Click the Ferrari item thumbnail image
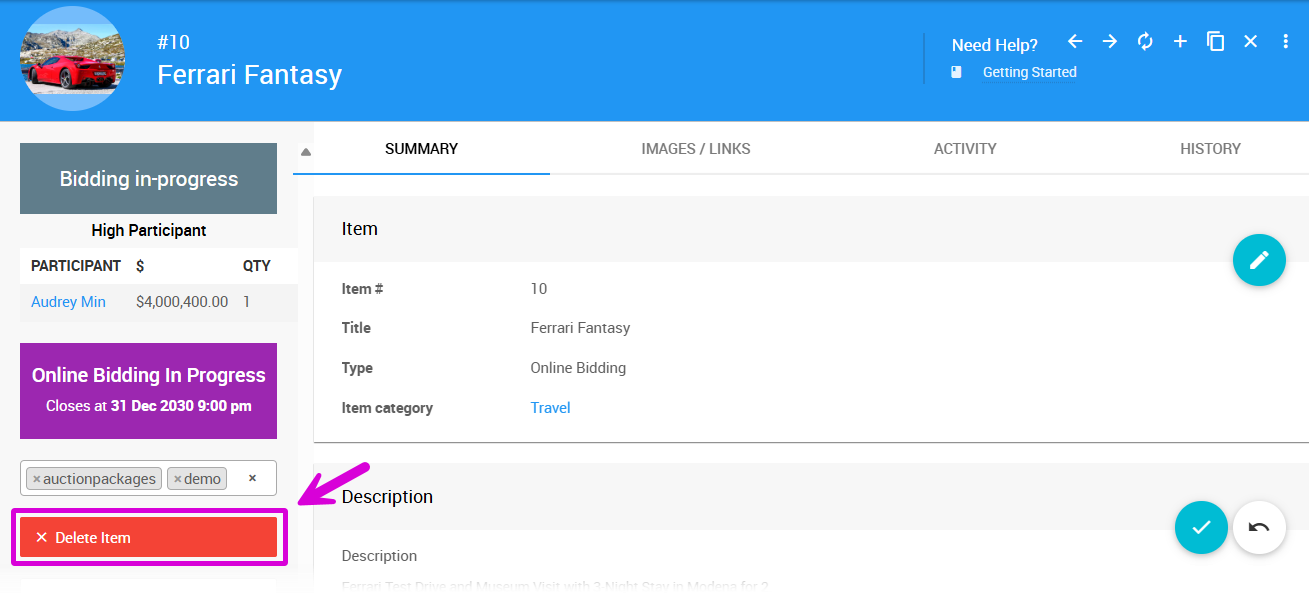The image size is (1309, 594). pos(72,58)
